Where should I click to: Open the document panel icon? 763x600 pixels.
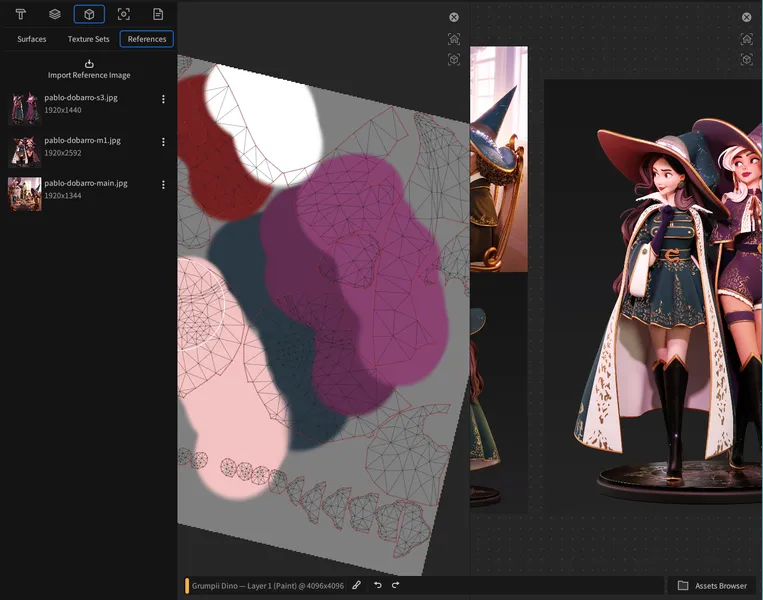coord(158,14)
